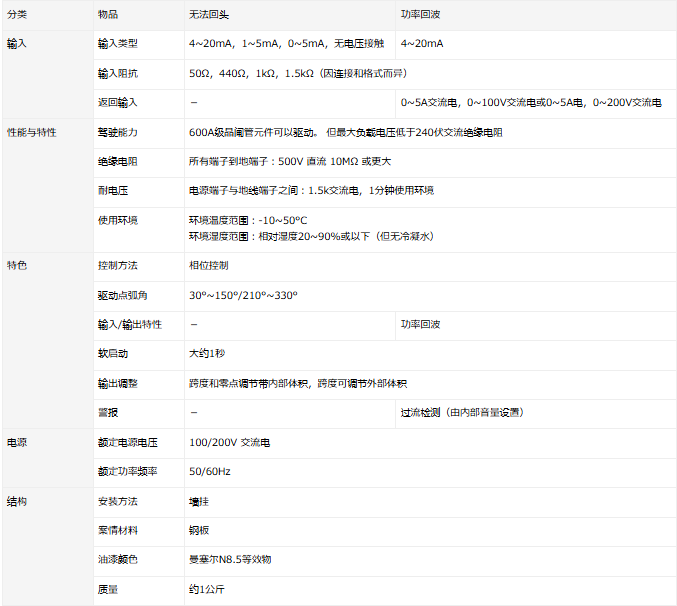This screenshot has width=677, height=606.
Task: Select the 0~5A交流电 feedback input value
Action: 531,102
